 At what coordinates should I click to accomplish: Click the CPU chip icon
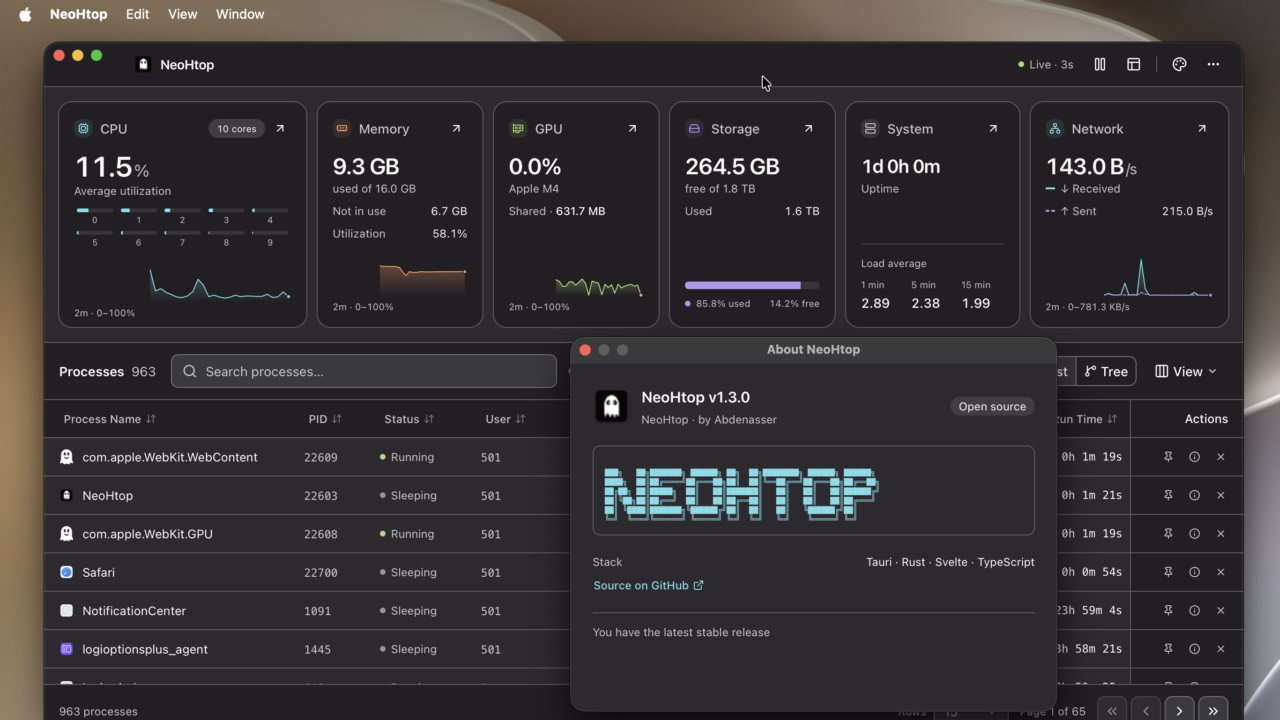click(83, 128)
